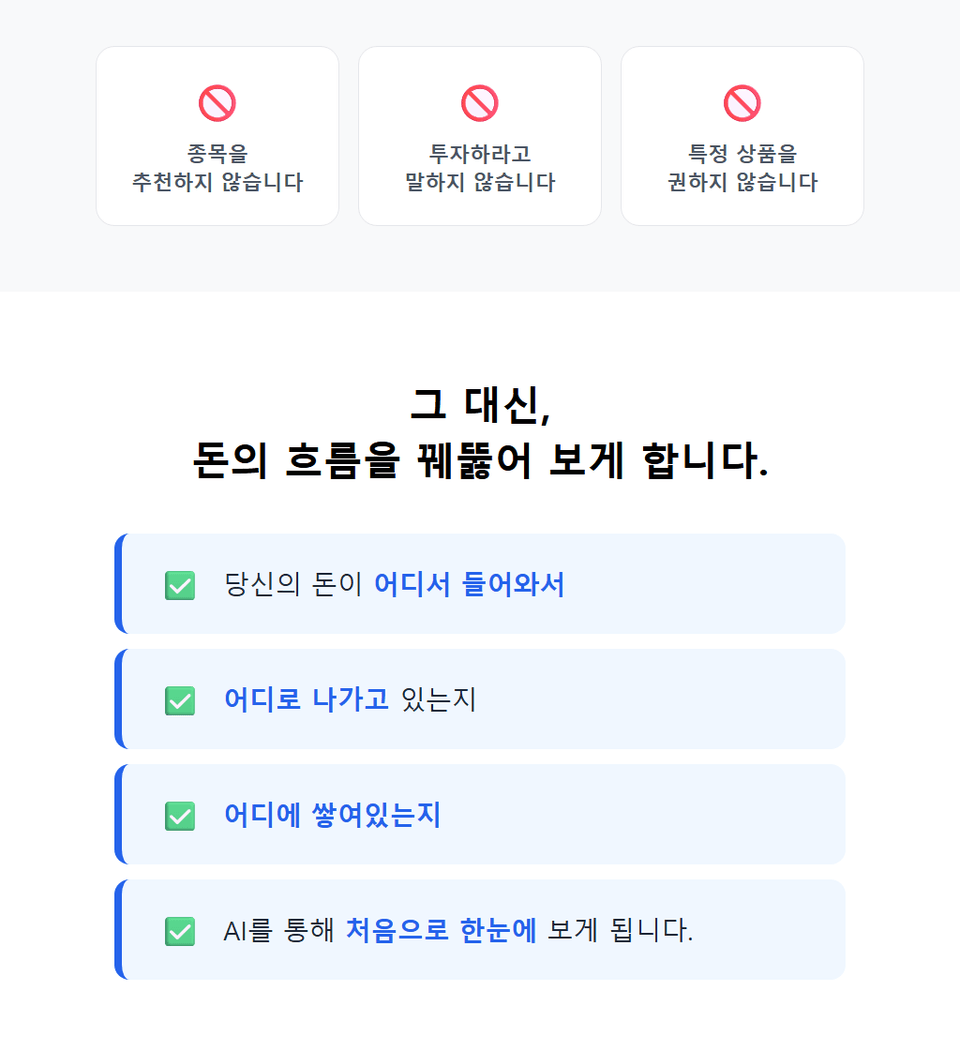The image size is (960, 1037).
Task: Click the prohibited icon above '특정 상품을 권하지 않습니다'
Action: point(742,103)
